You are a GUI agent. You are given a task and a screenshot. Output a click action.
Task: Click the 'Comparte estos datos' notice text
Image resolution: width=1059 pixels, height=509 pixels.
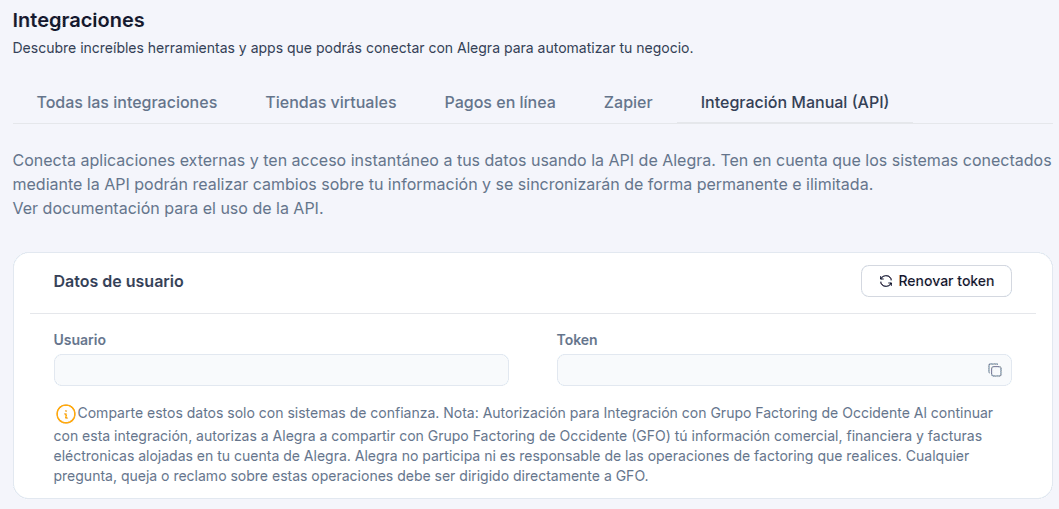tap(523, 444)
